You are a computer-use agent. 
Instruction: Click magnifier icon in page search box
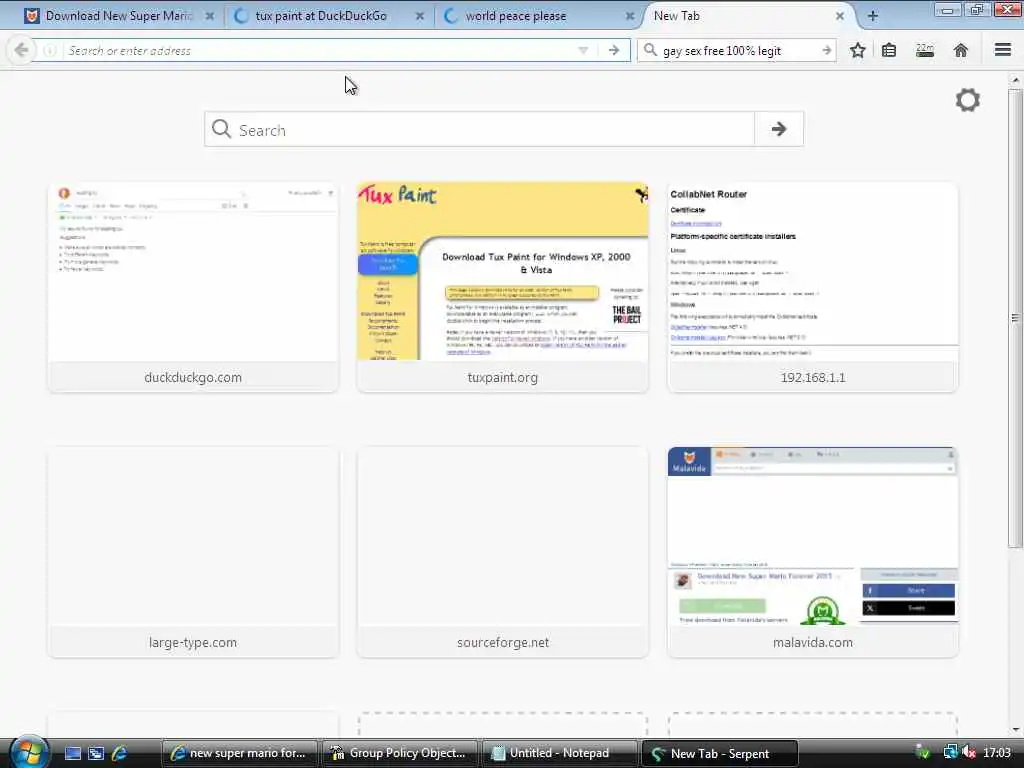(x=221, y=129)
